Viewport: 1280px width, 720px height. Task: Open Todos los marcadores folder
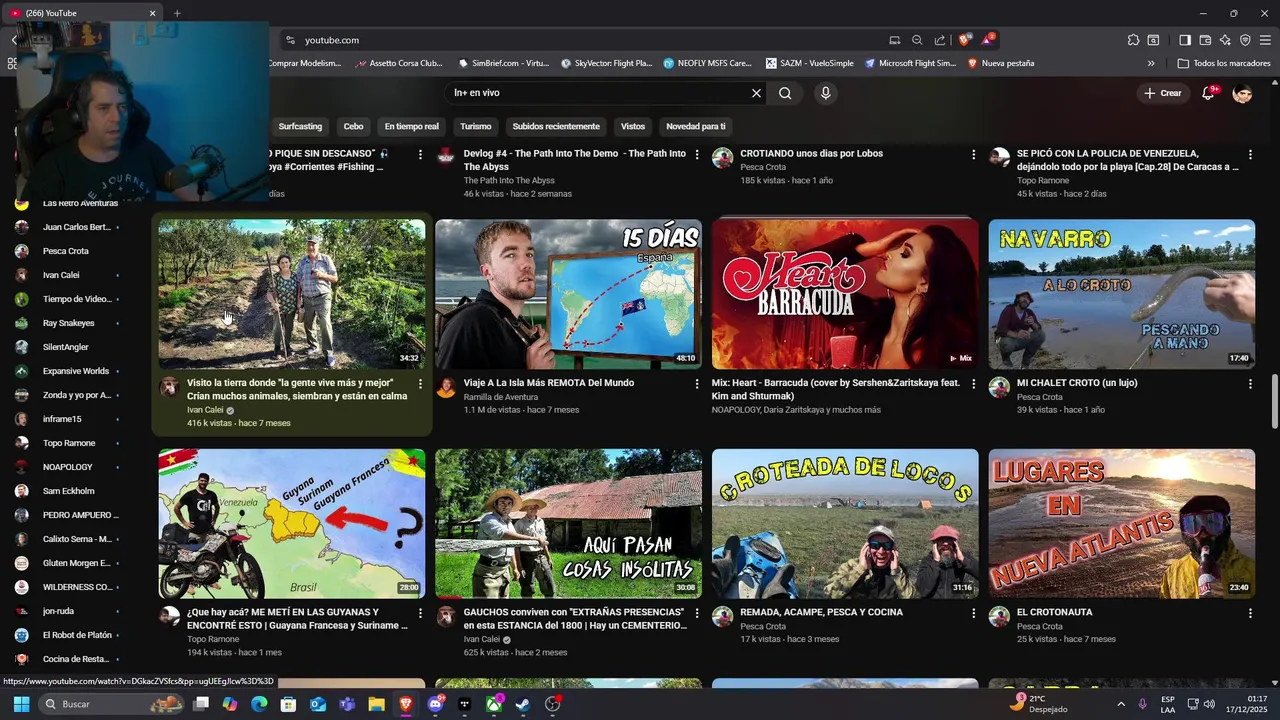(1224, 63)
